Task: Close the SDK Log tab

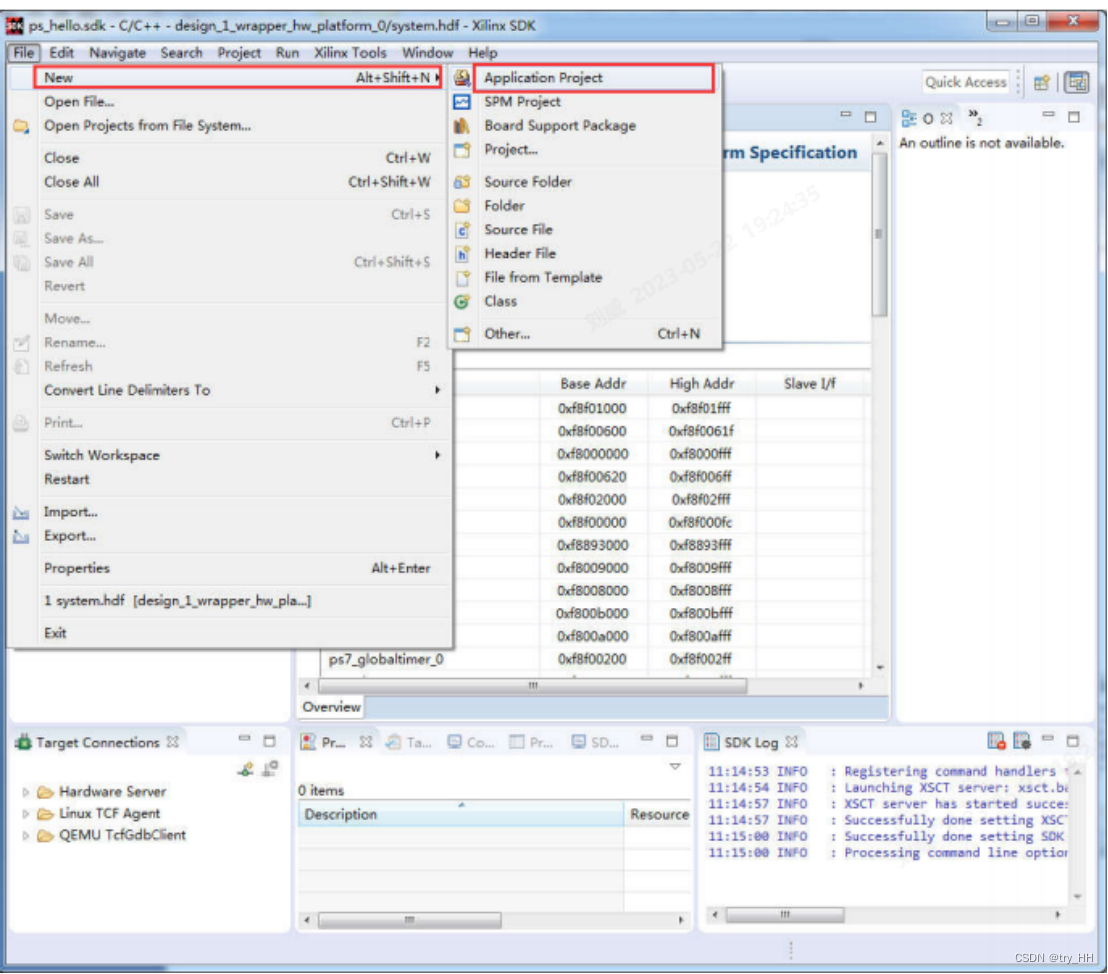Action: pos(791,741)
